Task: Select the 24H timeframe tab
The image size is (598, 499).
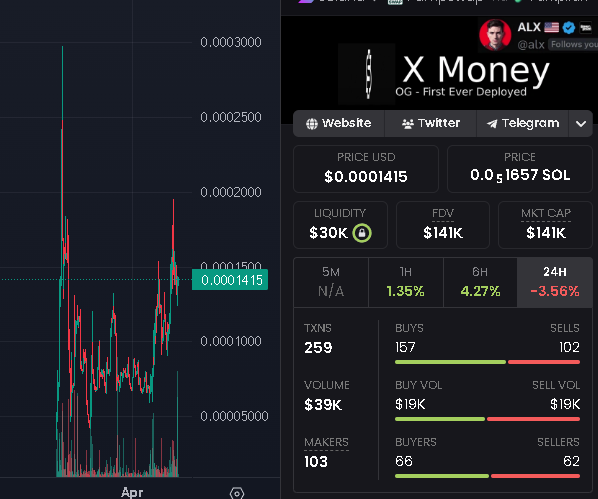Action: click(x=555, y=282)
